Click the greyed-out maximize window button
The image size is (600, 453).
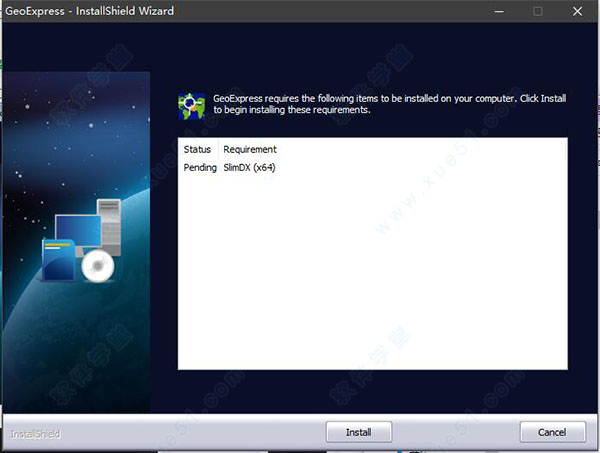click(x=537, y=11)
